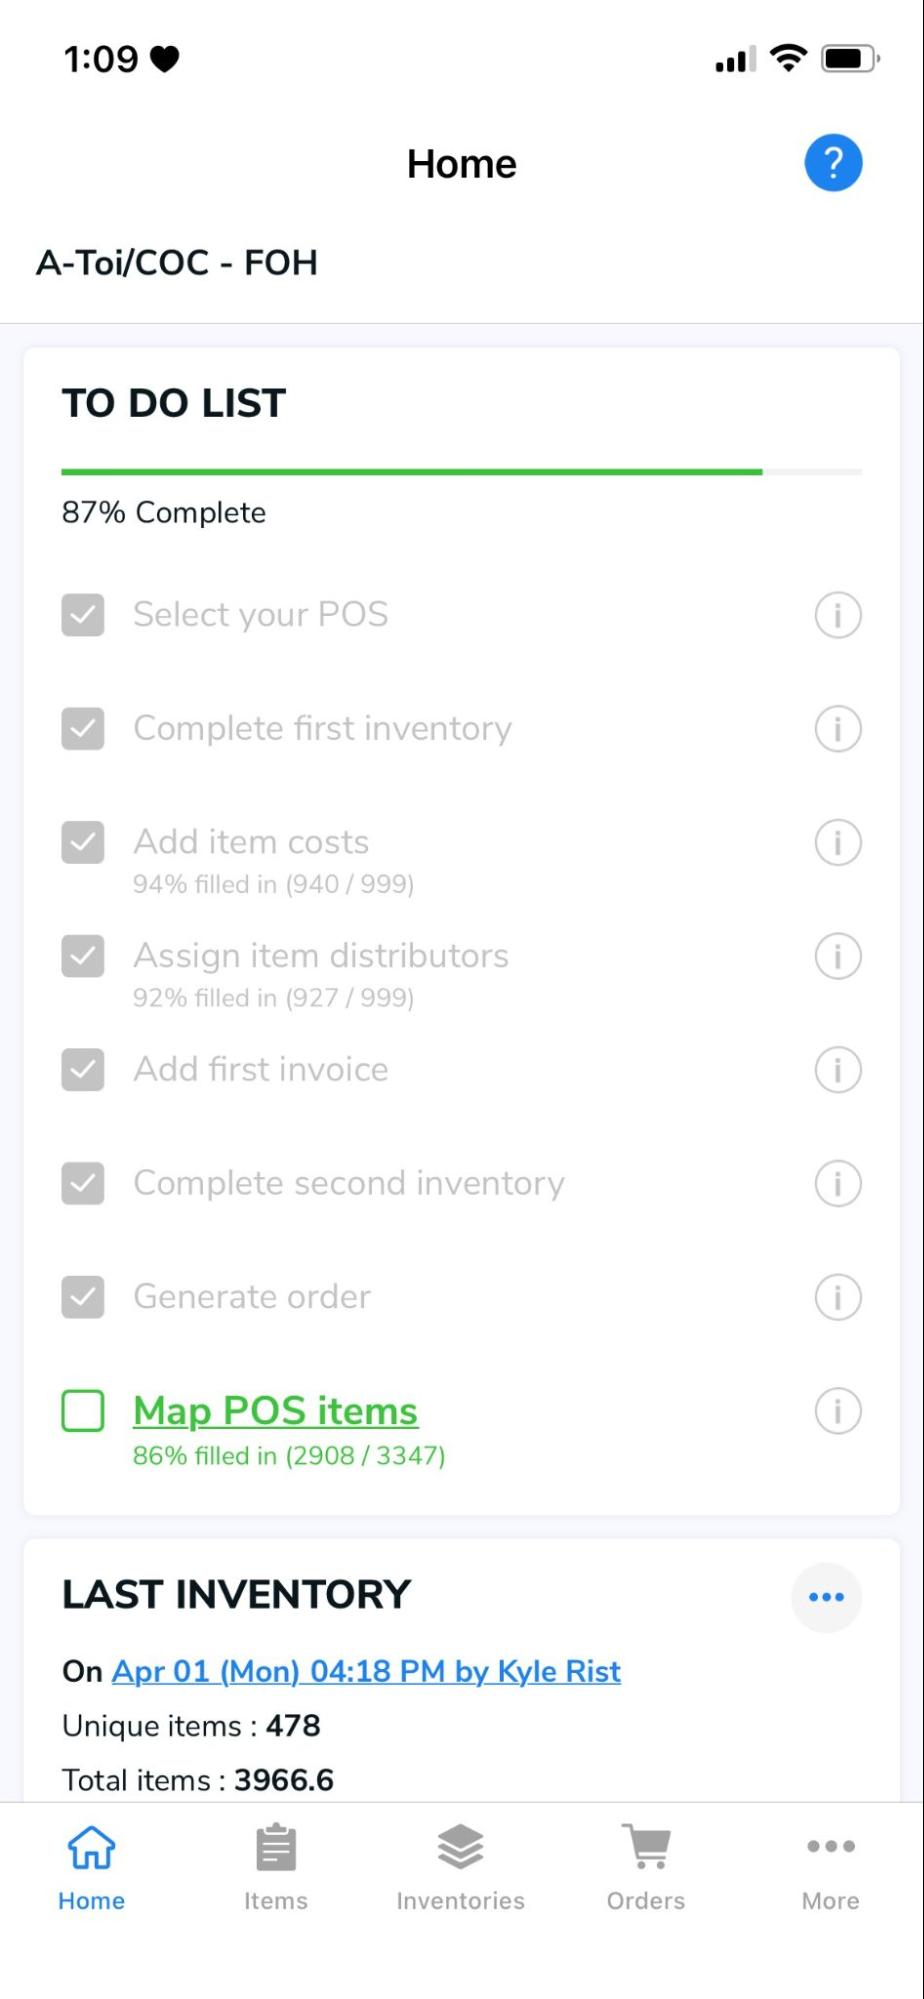View info for Select your POS task
Image resolution: width=924 pixels, height=1999 pixels.
point(837,615)
